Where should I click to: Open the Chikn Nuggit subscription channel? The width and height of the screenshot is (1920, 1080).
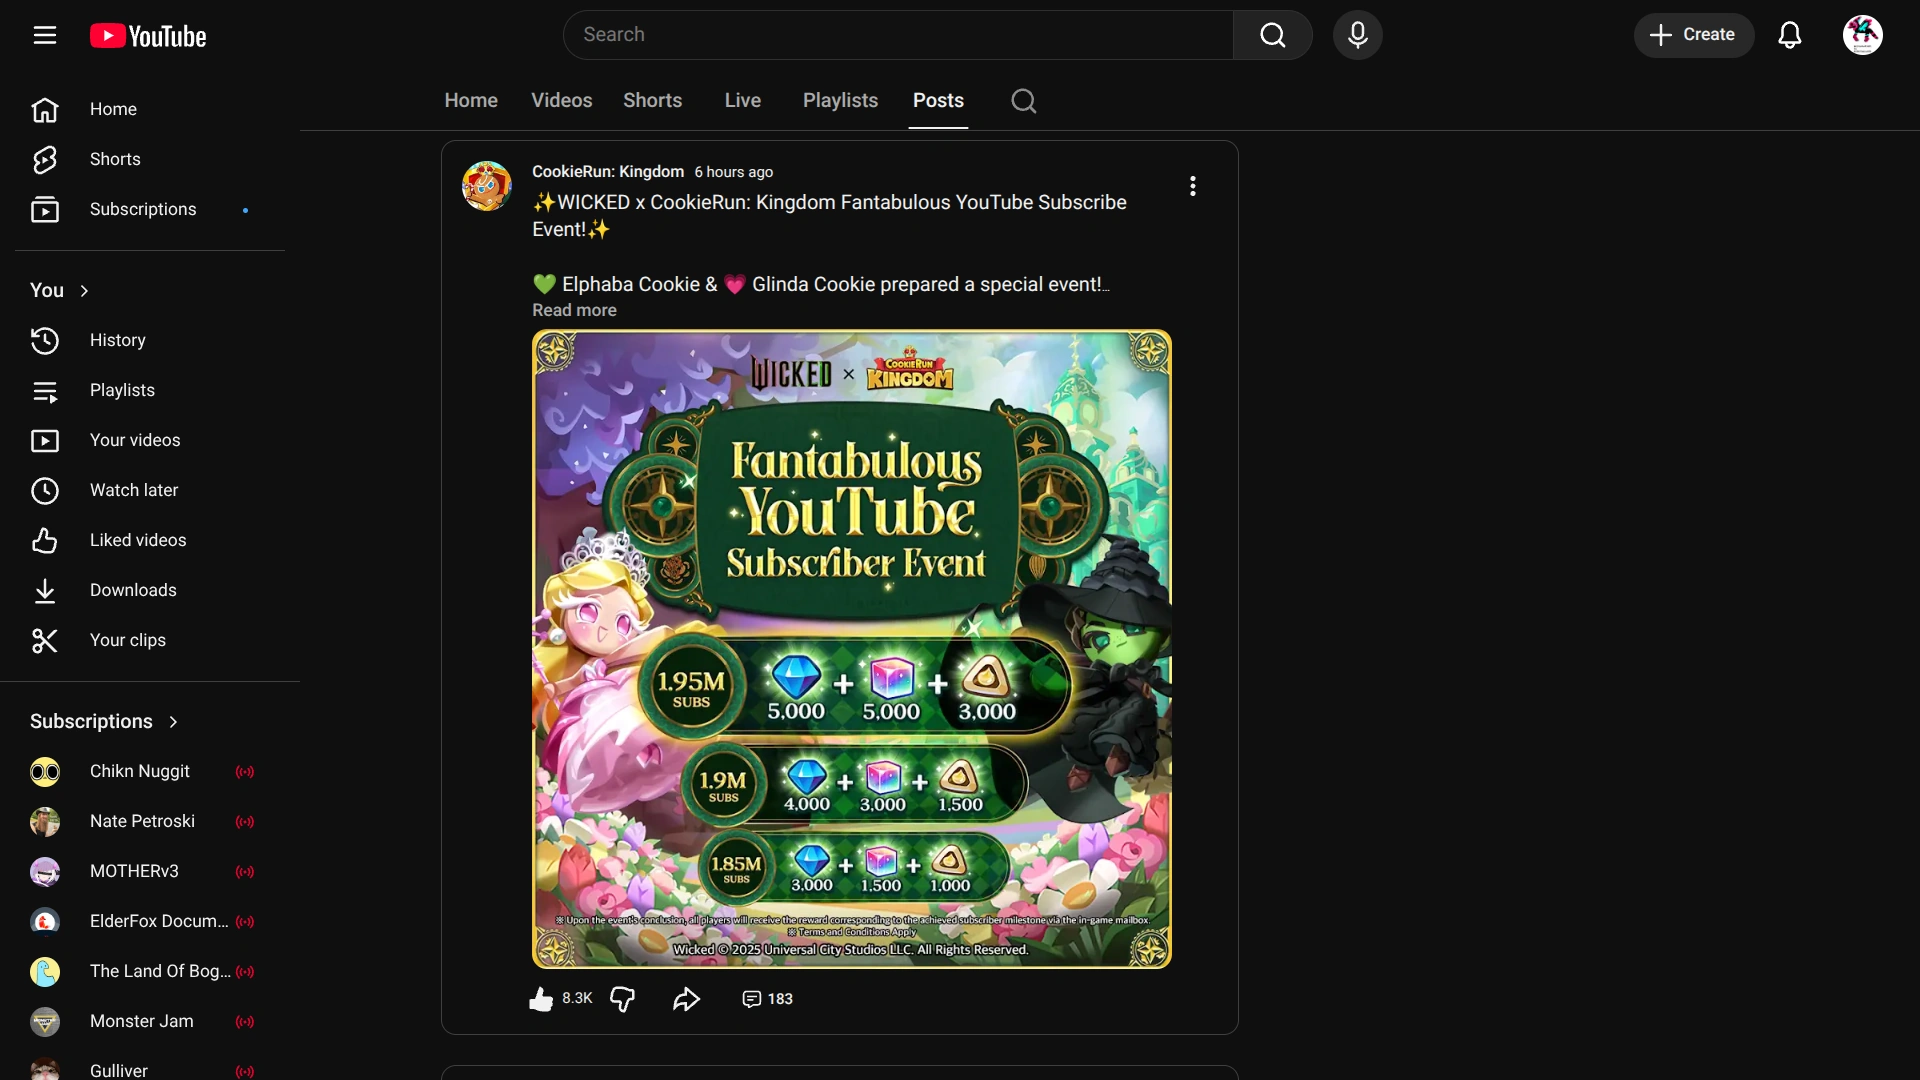click(x=139, y=771)
